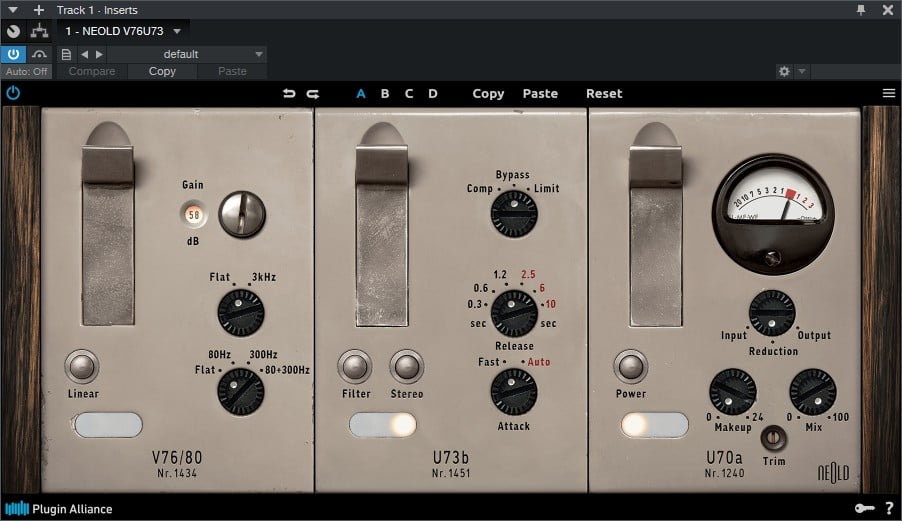This screenshot has width=902, height=521.
Task: Toggle the V76/80 indicator lamp switch
Action: (x=108, y=425)
